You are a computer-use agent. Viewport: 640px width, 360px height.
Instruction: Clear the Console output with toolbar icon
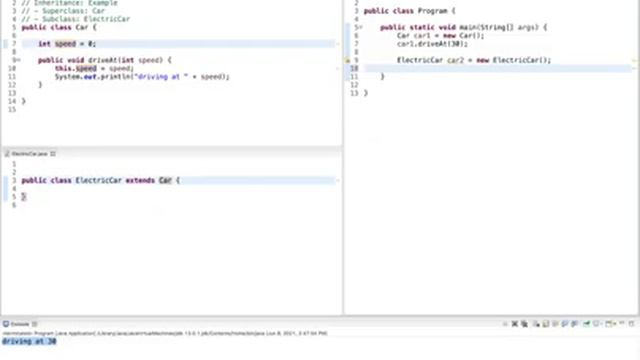point(536,324)
